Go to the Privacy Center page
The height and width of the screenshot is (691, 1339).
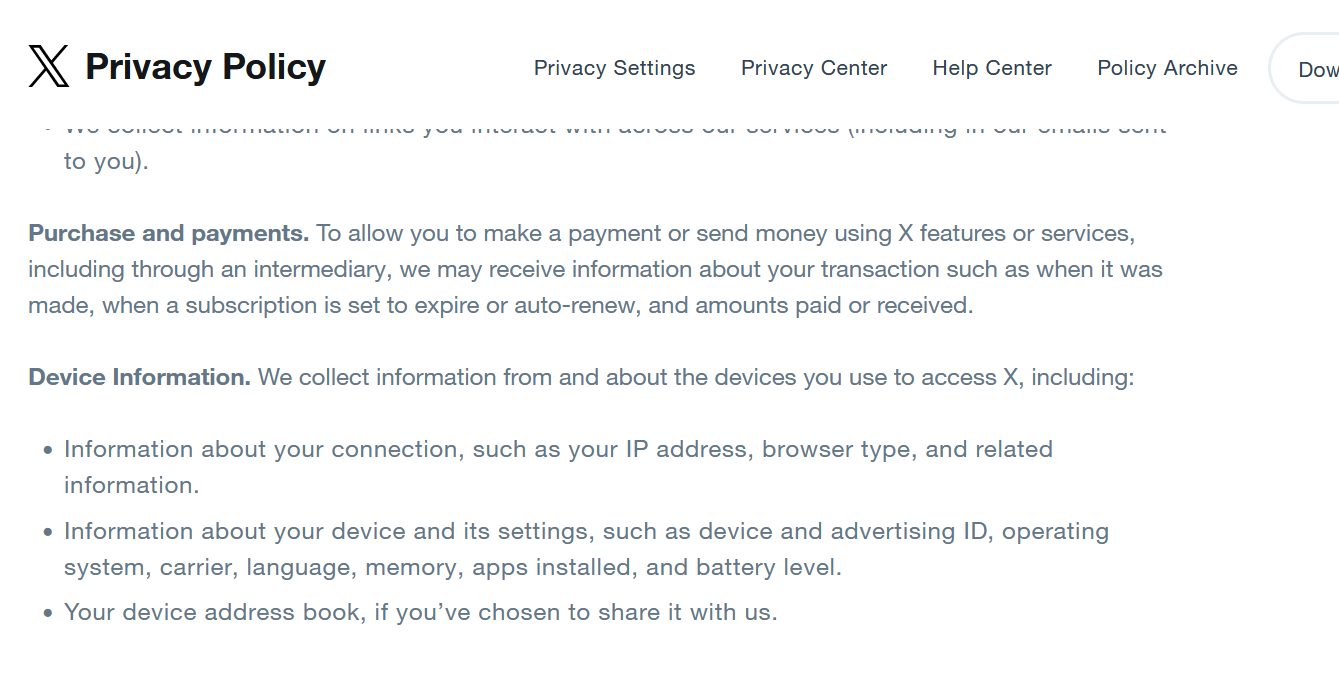[x=814, y=68]
